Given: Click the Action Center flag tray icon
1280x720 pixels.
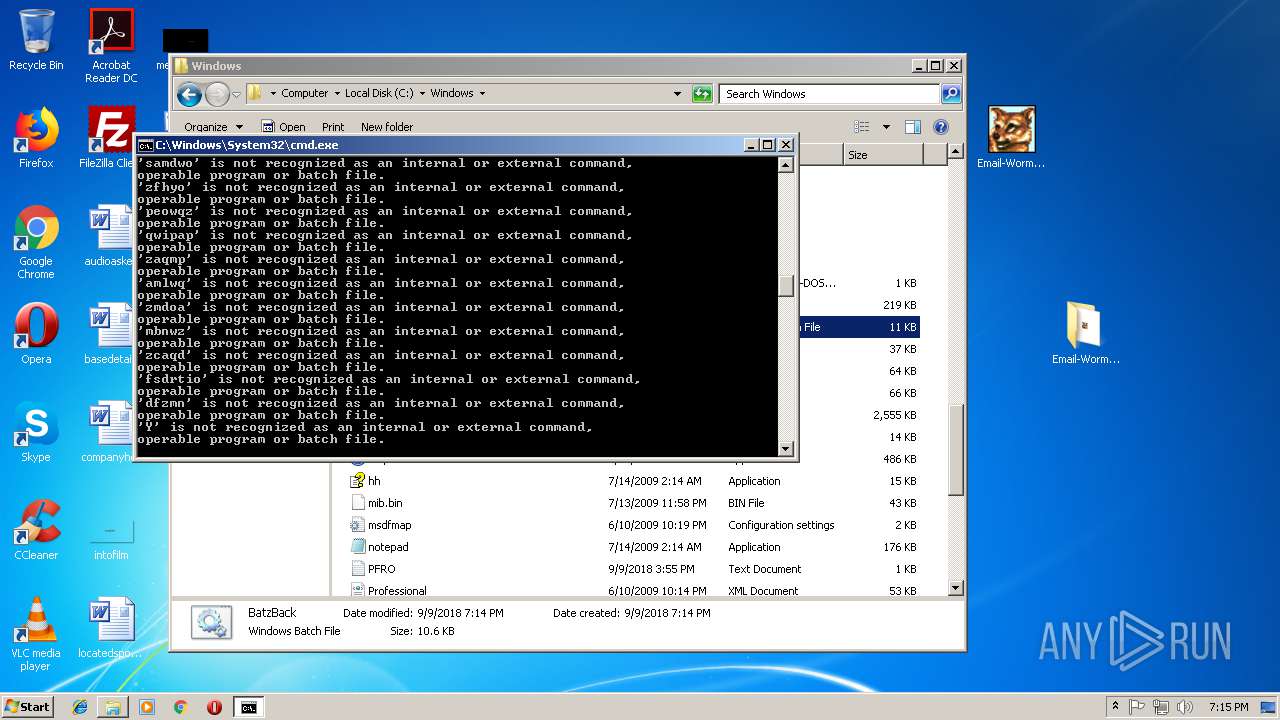Looking at the screenshot, I should tap(1136, 706).
